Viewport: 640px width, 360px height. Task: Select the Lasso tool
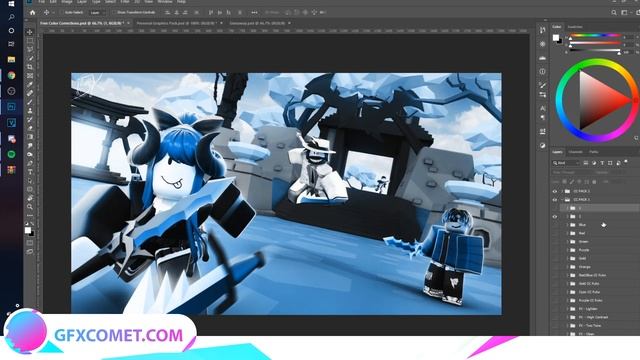click(30, 49)
